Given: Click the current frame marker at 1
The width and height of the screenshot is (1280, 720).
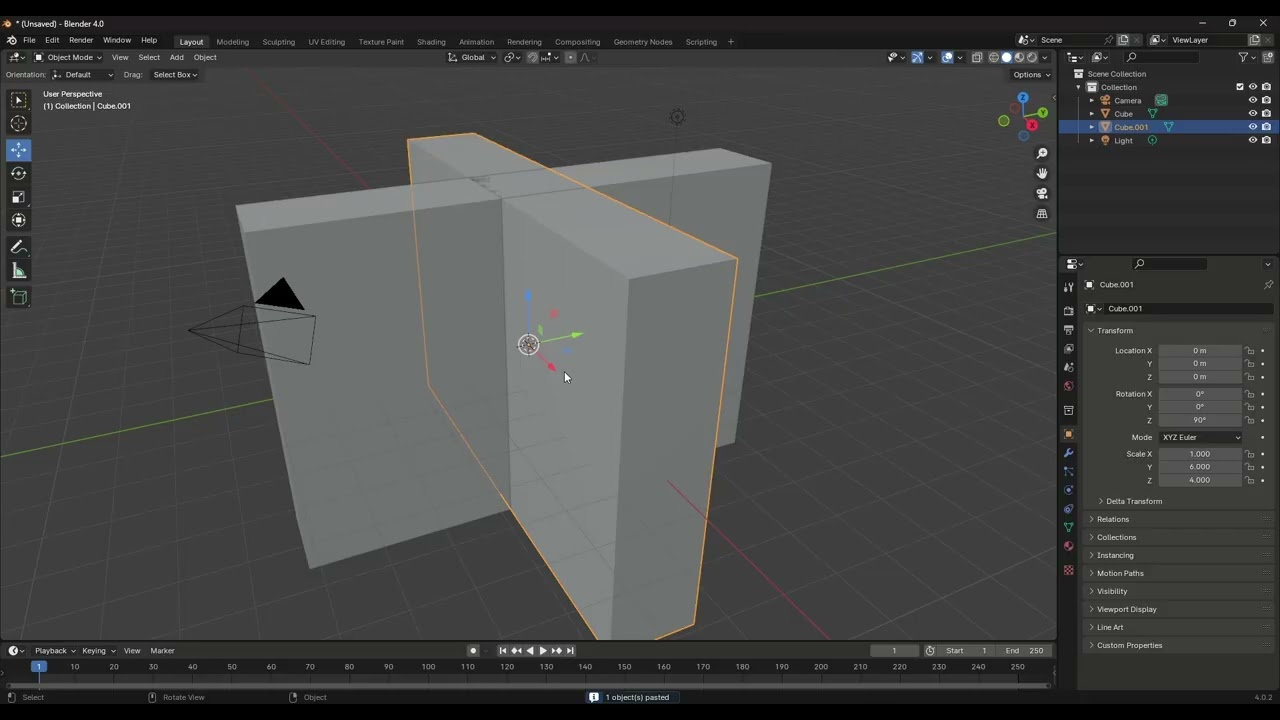Looking at the screenshot, I should pos(39,667).
